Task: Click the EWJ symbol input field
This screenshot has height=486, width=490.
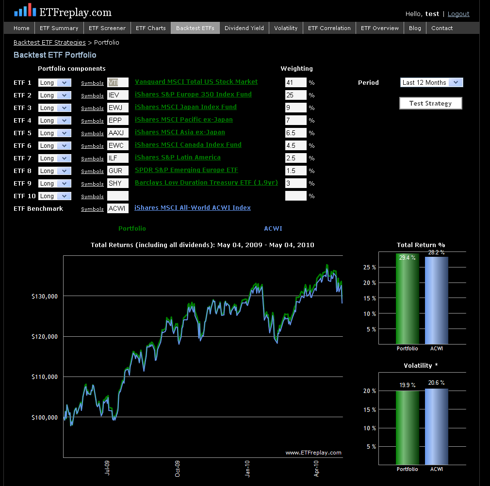Action: pos(118,108)
